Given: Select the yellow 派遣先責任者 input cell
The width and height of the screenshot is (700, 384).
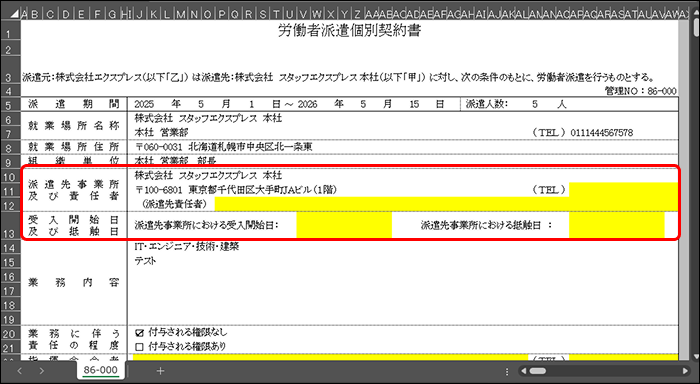Looking at the screenshot, I should tap(446, 204).
